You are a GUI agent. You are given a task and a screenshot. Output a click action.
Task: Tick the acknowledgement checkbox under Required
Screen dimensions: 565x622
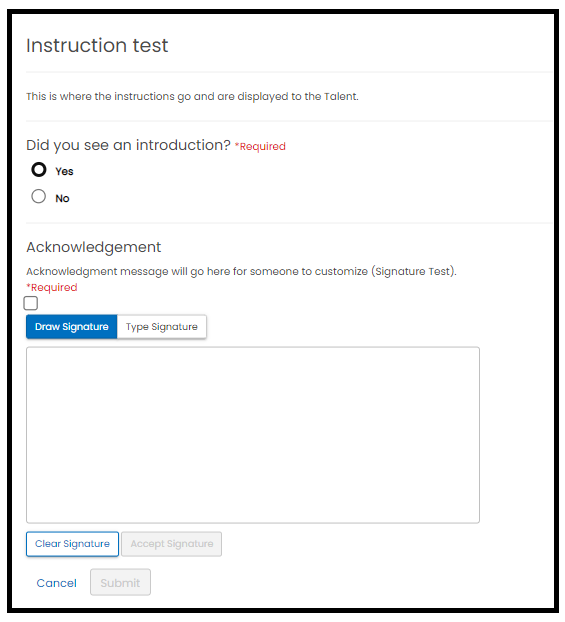31,303
